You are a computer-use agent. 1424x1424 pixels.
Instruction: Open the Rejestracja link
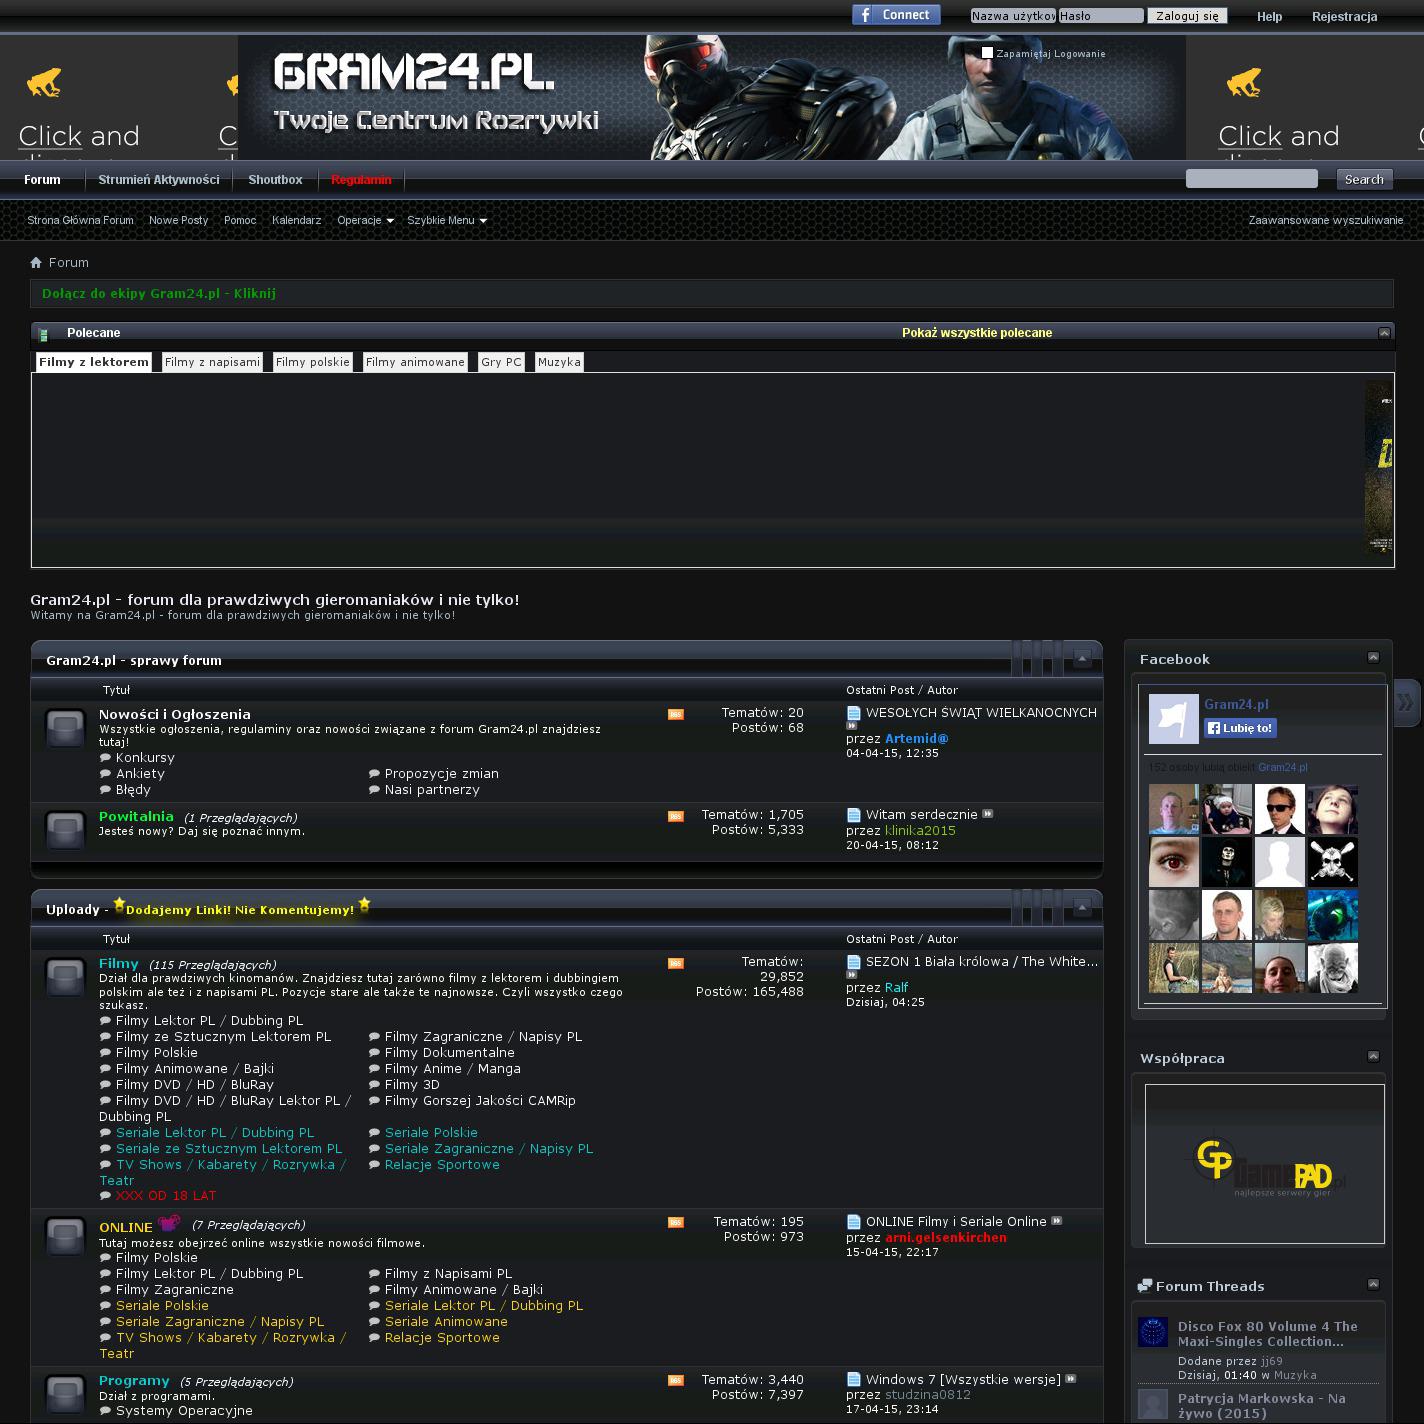point(1344,17)
